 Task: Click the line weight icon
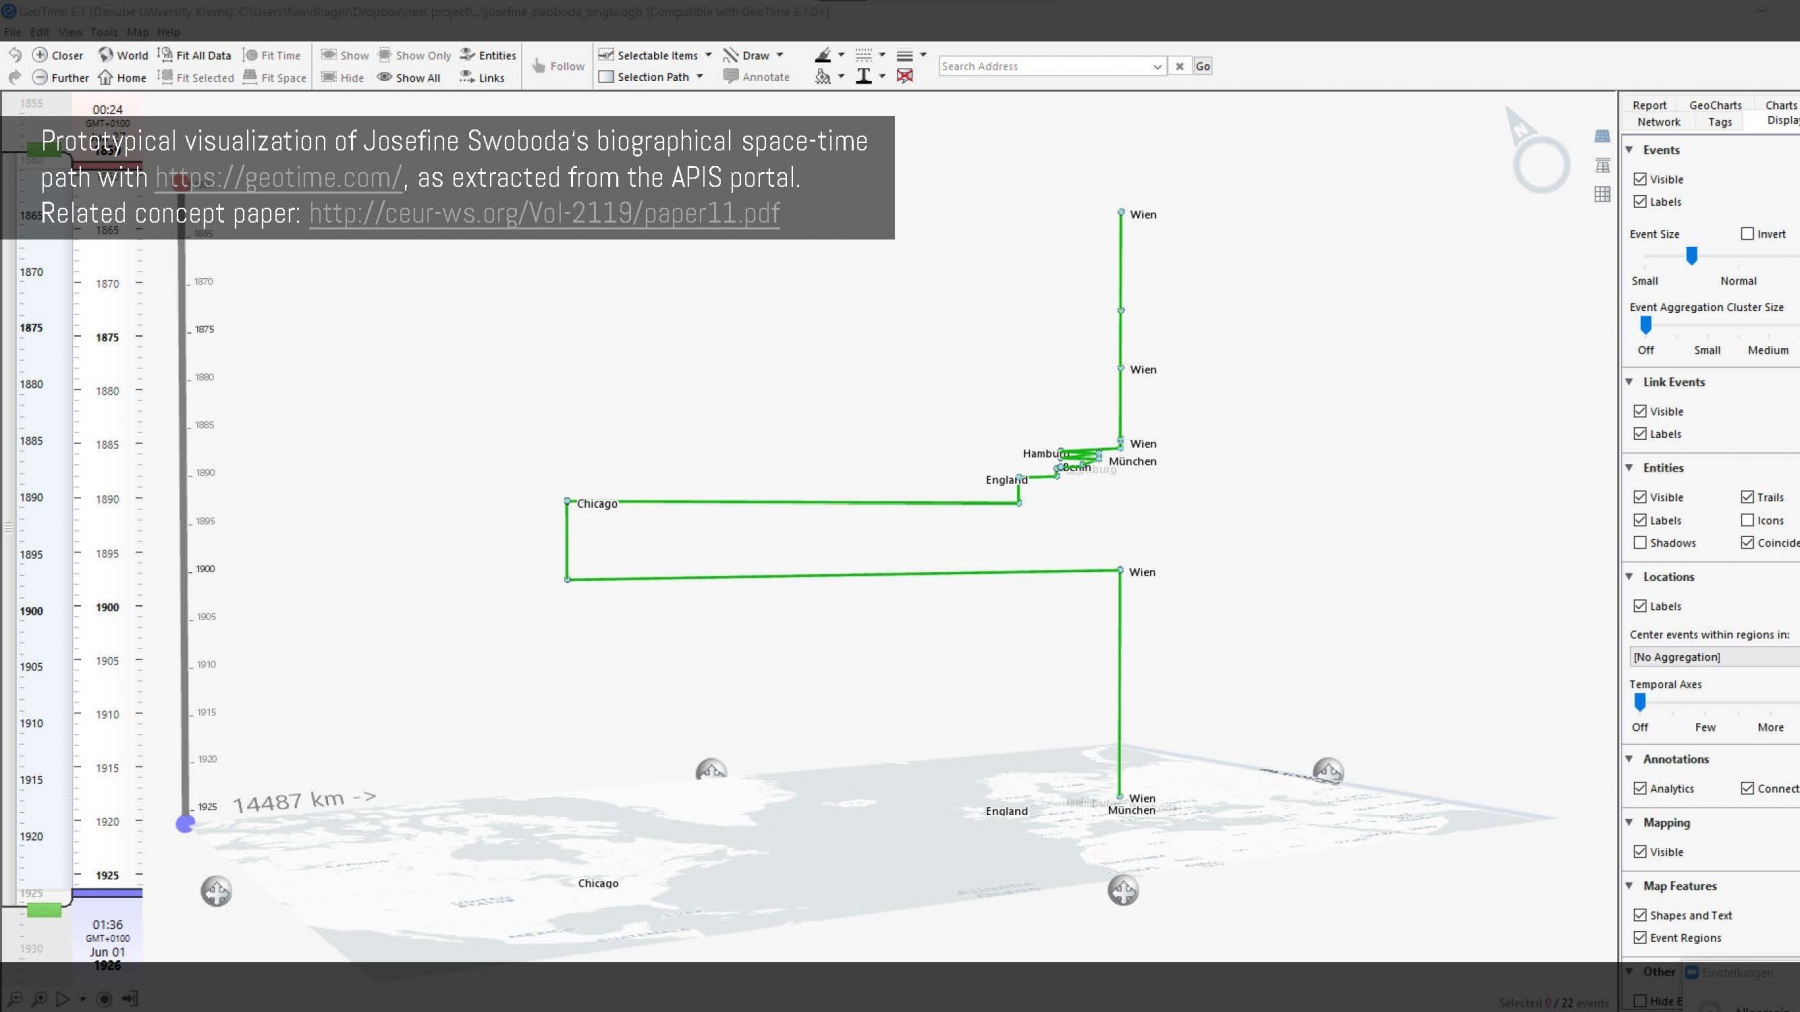905,55
